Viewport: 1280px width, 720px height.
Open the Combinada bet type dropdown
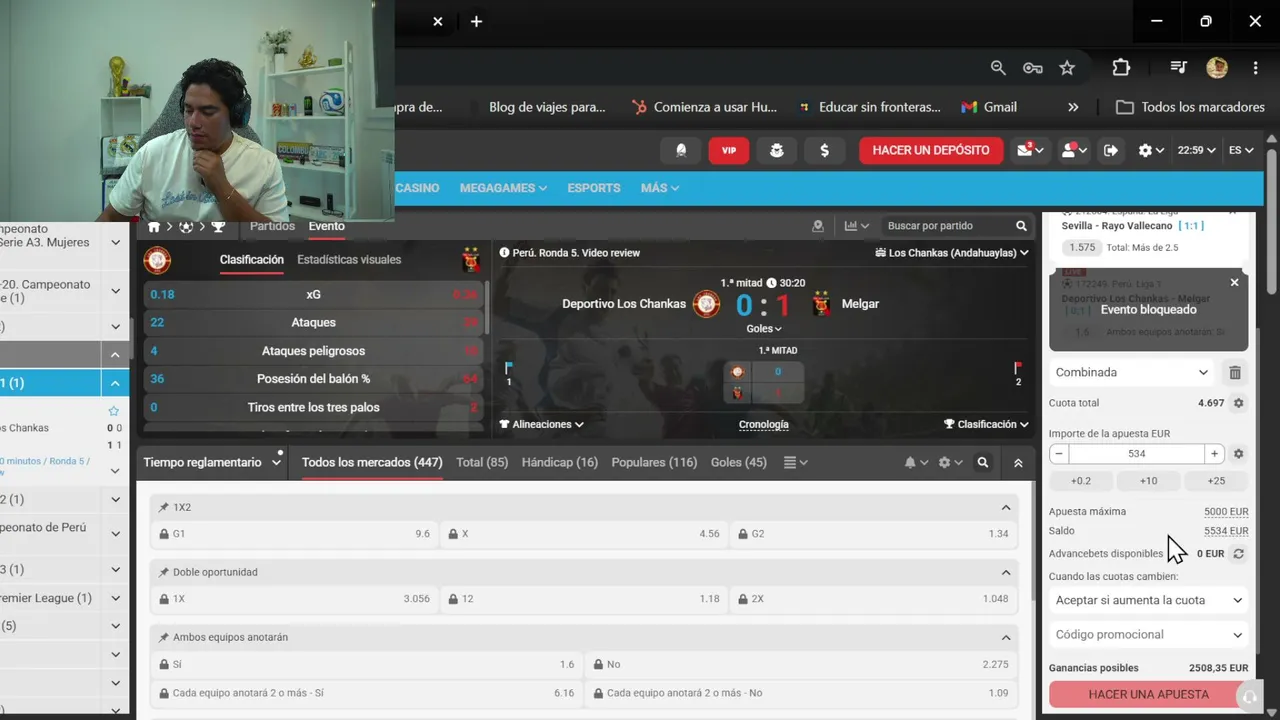(1132, 372)
